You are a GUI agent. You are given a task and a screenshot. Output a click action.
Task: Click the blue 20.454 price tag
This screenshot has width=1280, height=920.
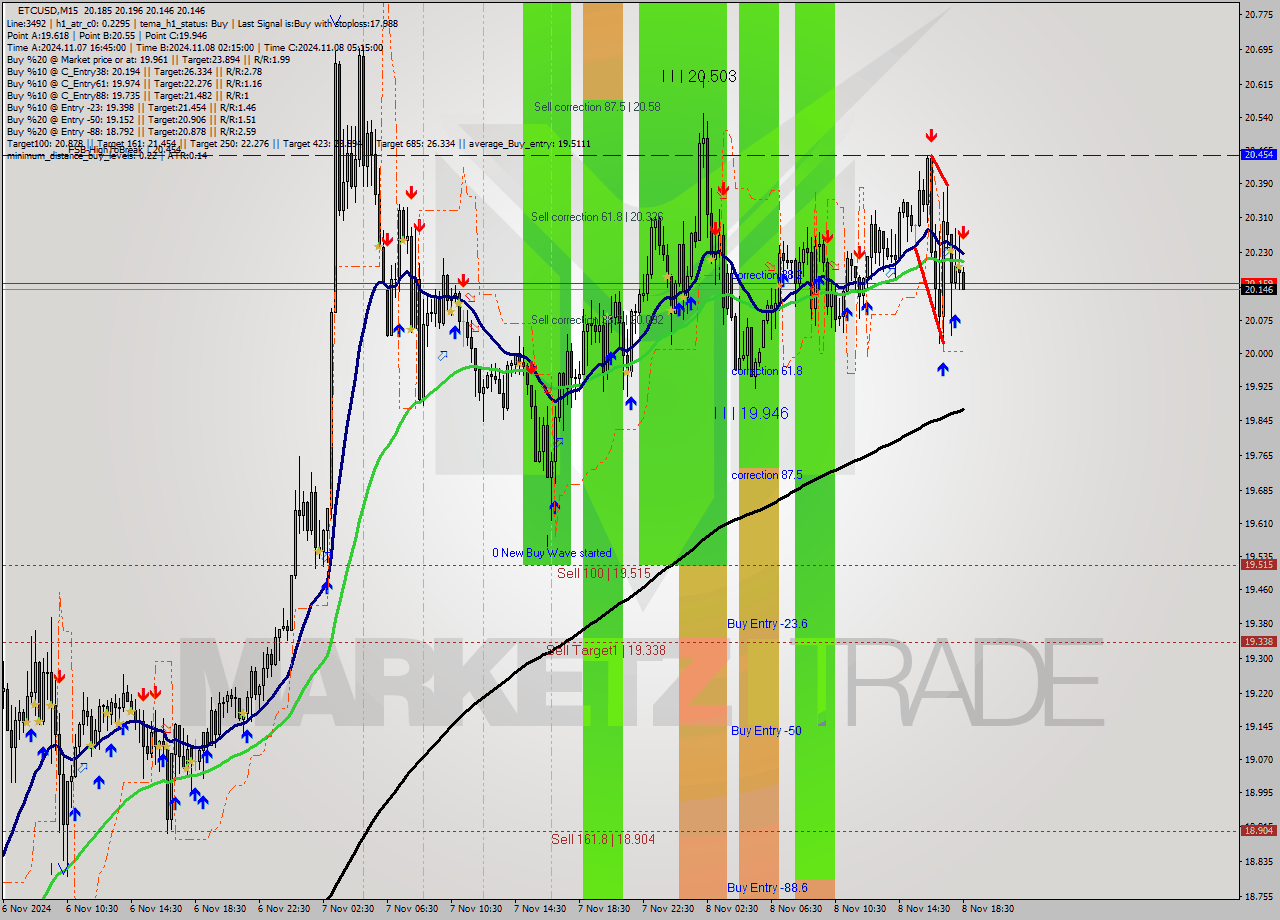point(1258,154)
